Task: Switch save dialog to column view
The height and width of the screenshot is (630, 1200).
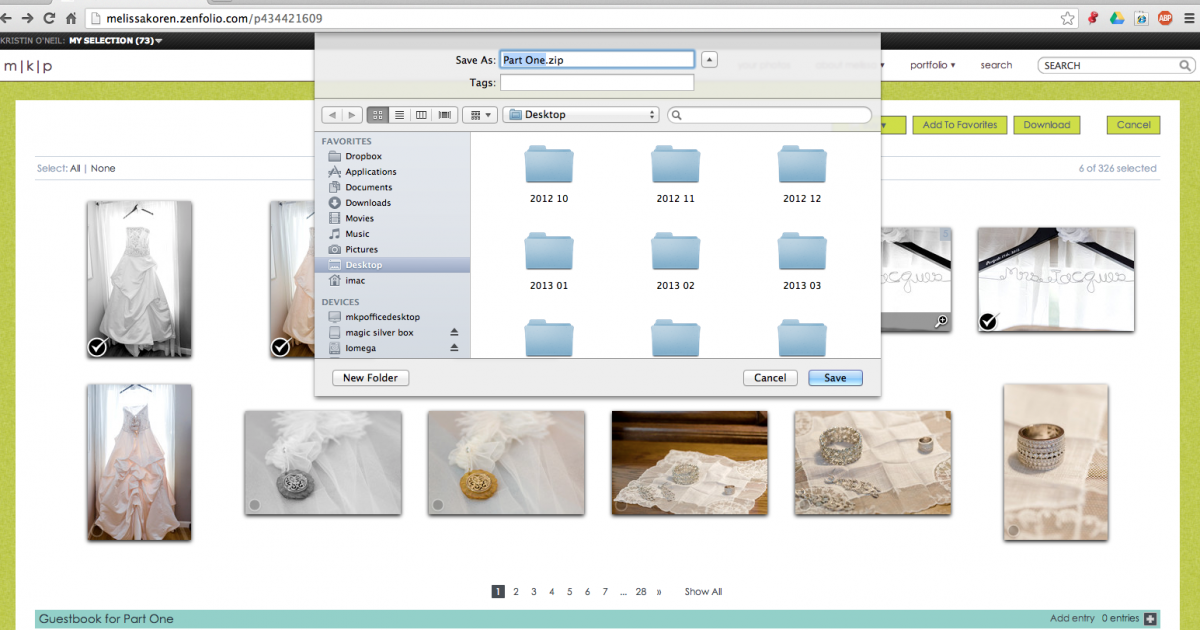Action: tap(422, 115)
